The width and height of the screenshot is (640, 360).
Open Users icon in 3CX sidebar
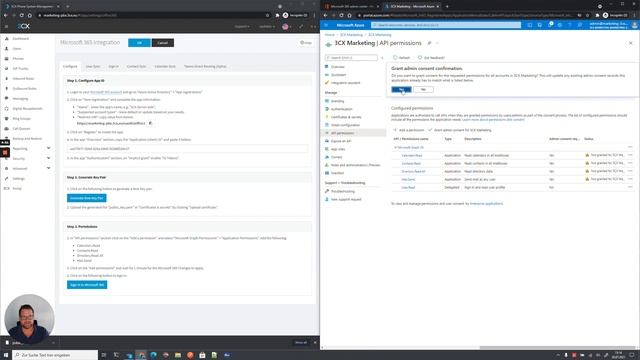[x=7, y=49]
